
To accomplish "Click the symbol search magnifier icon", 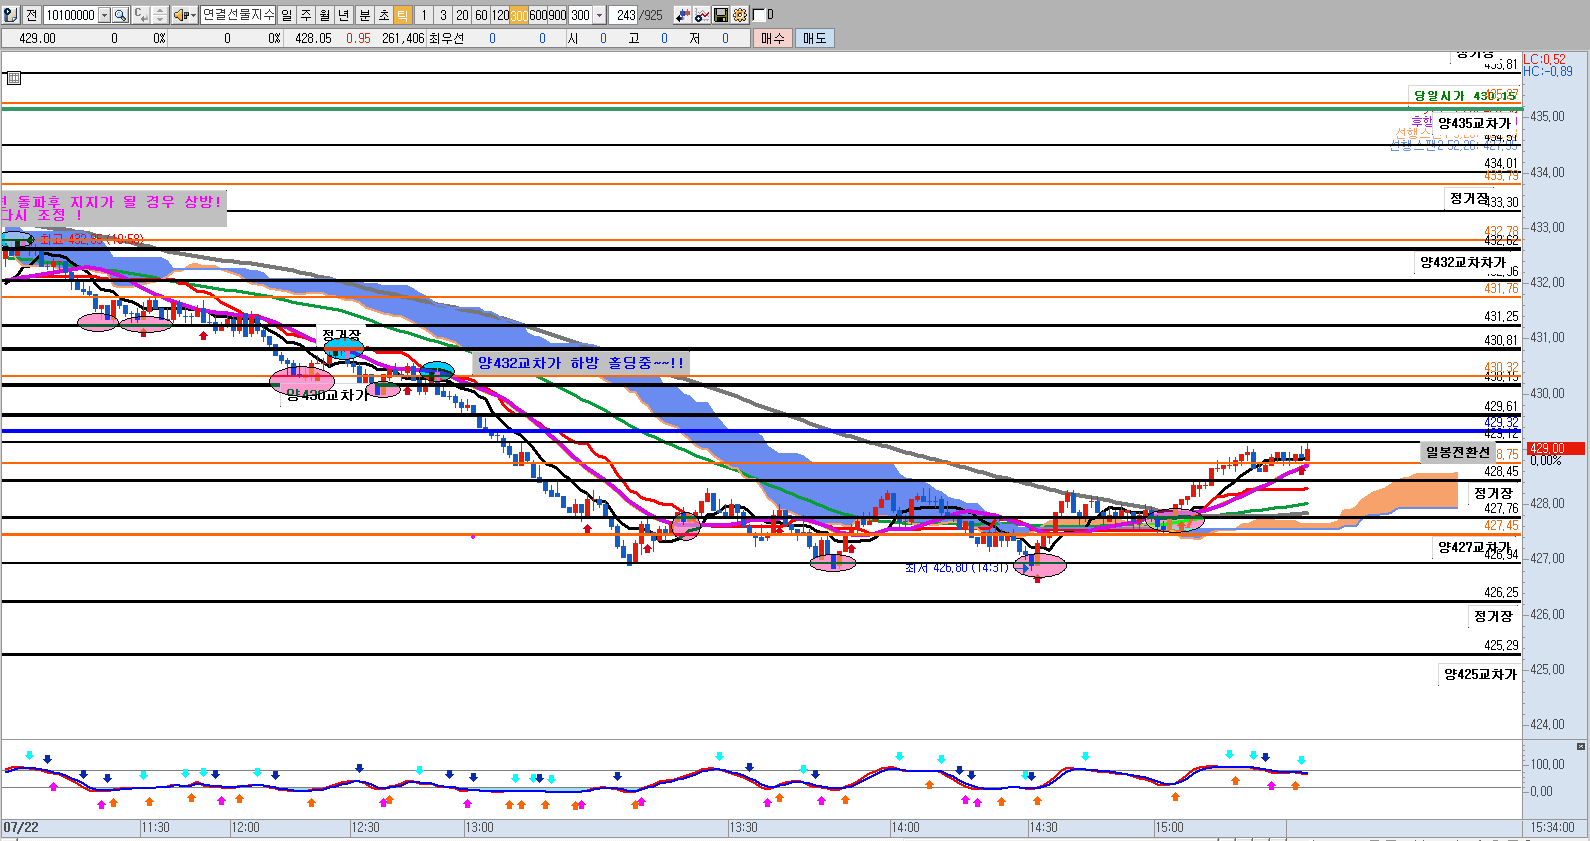I will (121, 15).
